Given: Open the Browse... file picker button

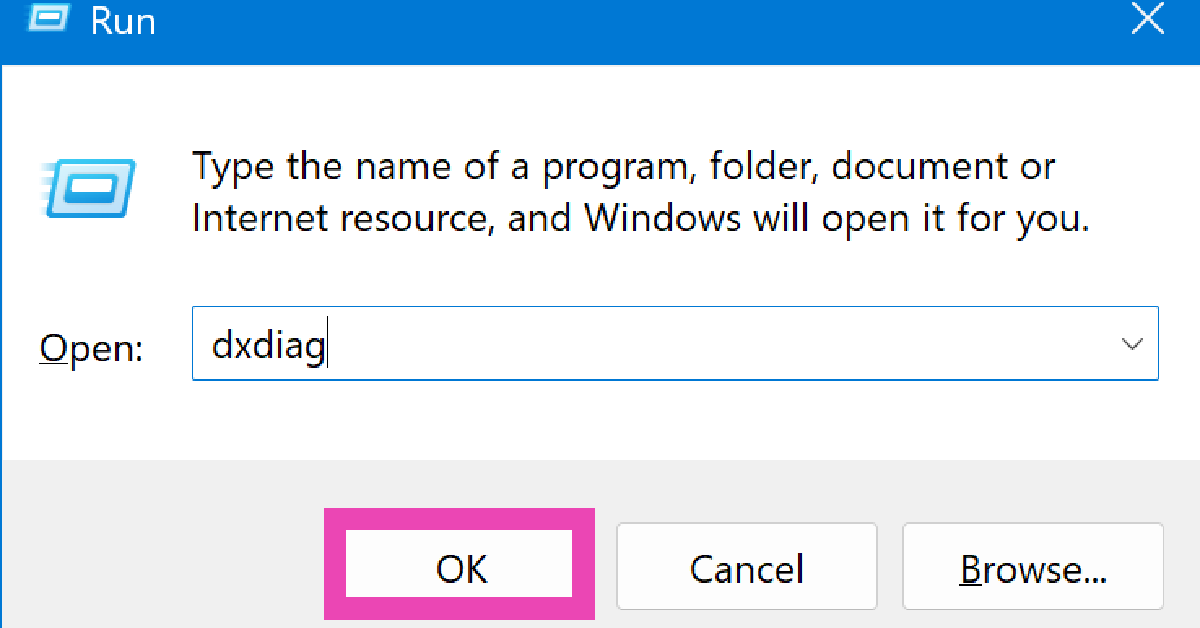Looking at the screenshot, I should [1033, 569].
